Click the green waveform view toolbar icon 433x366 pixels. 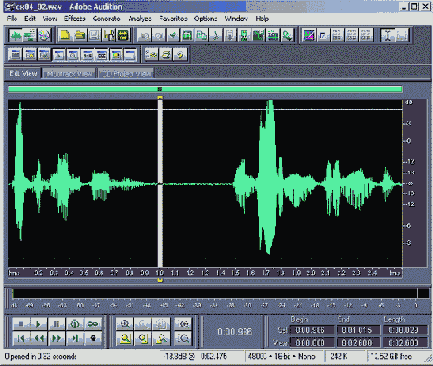tap(15, 35)
